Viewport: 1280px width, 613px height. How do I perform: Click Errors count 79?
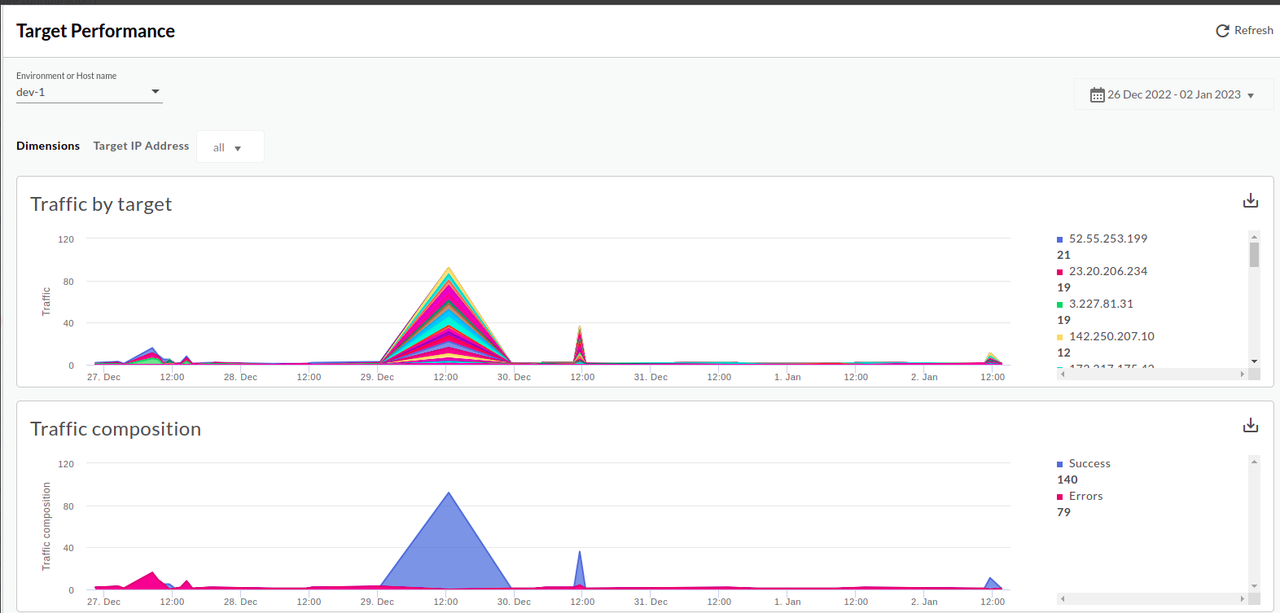tap(1064, 512)
